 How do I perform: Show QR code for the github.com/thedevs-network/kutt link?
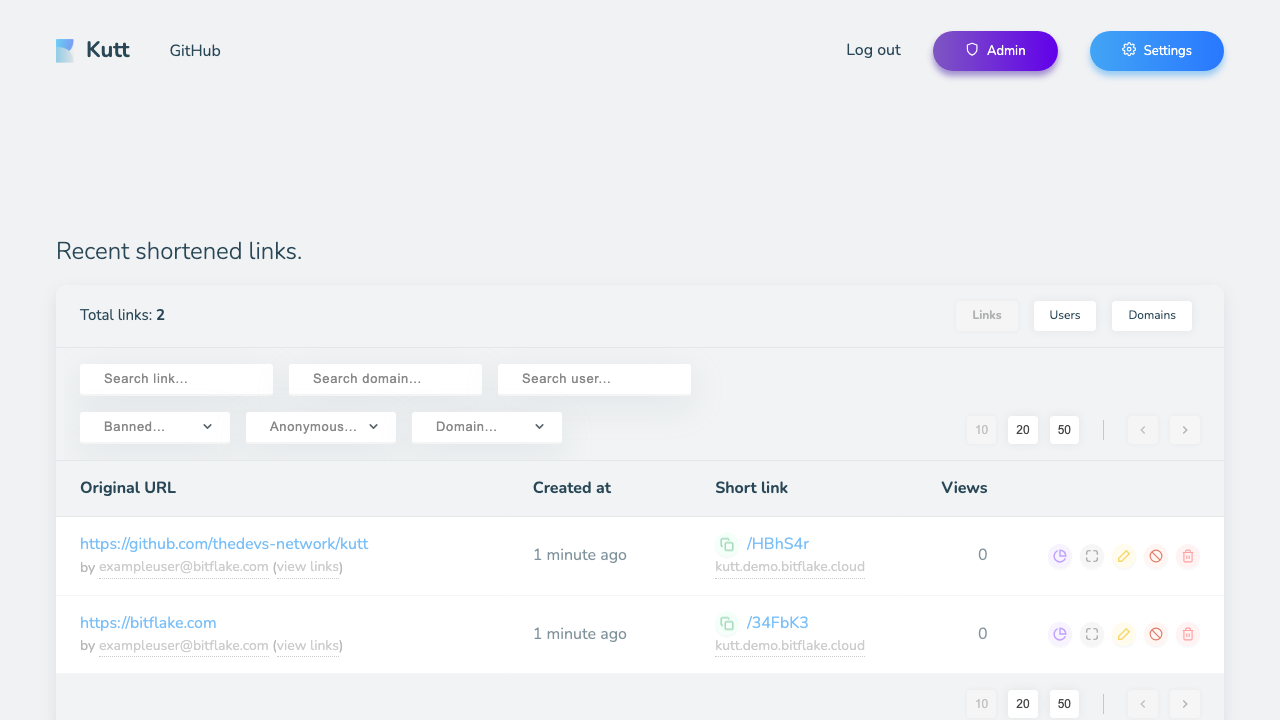pyautogui.click(x=1092, y=556)
